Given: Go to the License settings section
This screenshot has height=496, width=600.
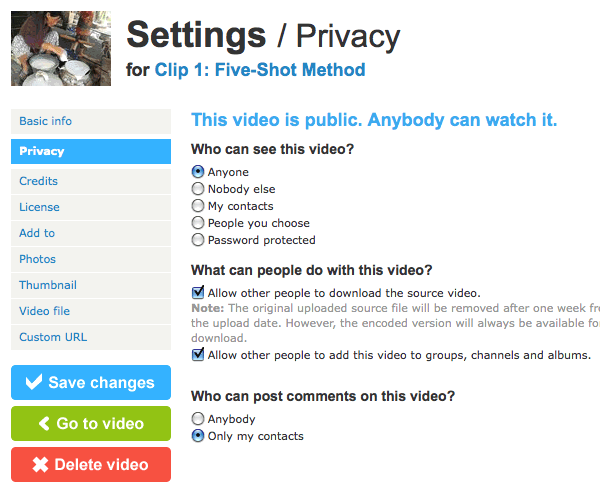Looking at the screenshot, I should coord(91,207).
